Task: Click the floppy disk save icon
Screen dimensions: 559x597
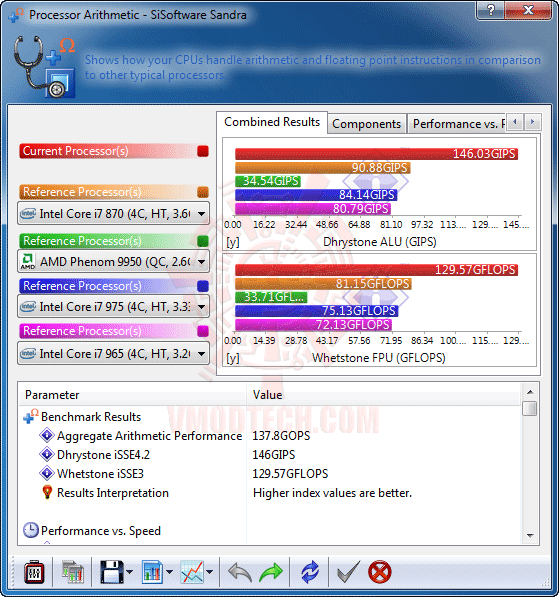Action: [x=112, y=571]
